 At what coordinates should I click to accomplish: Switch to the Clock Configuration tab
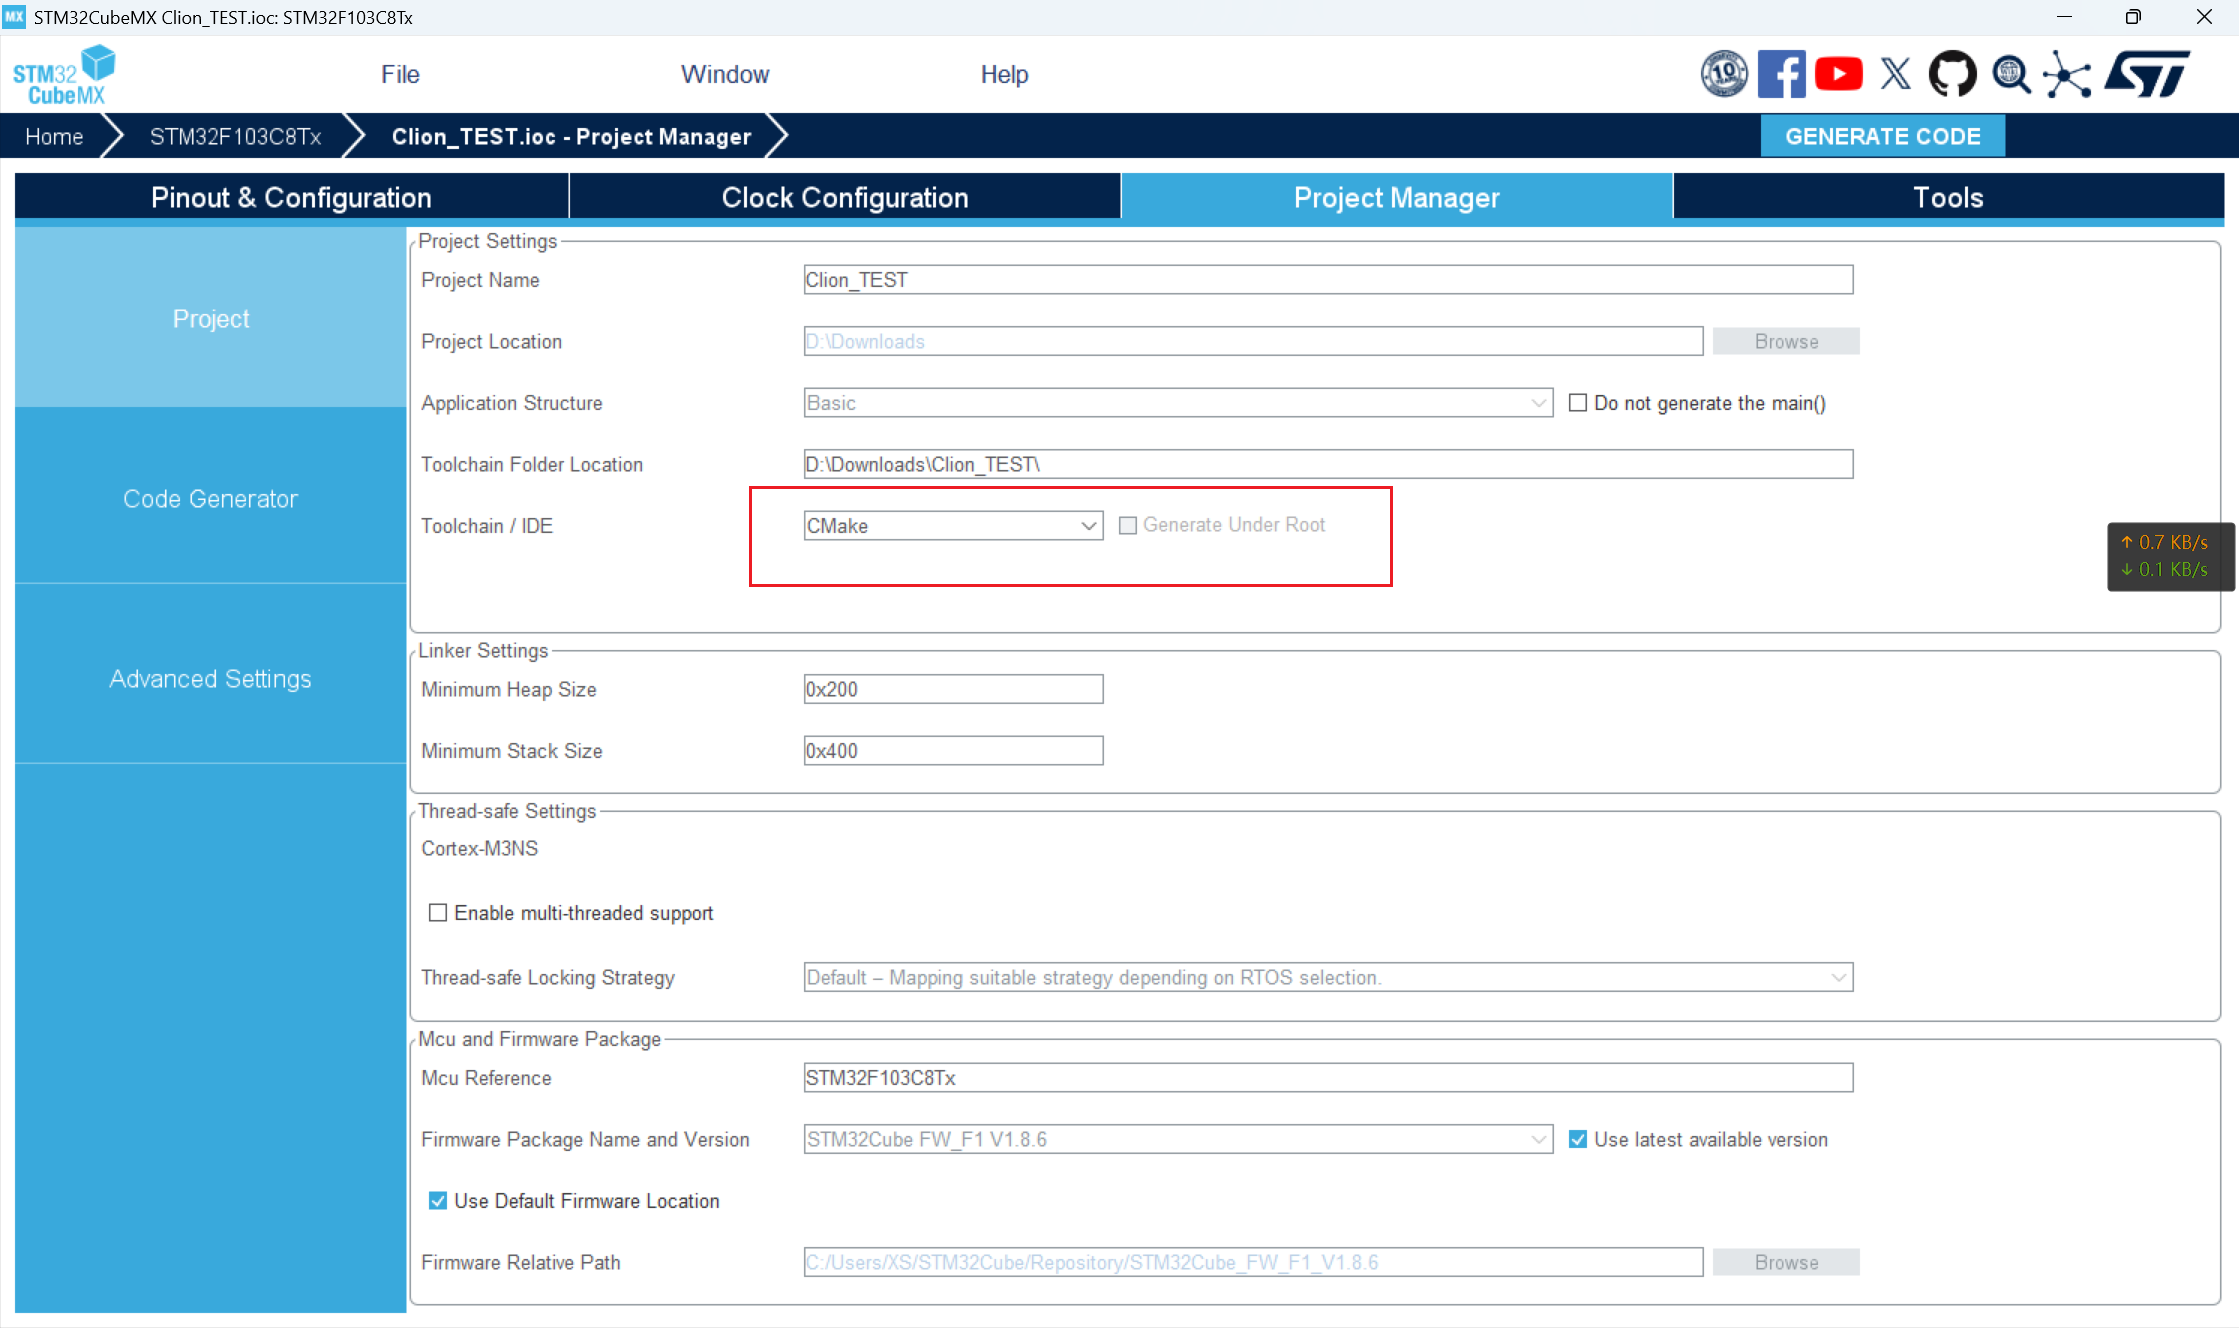point(845,197)
